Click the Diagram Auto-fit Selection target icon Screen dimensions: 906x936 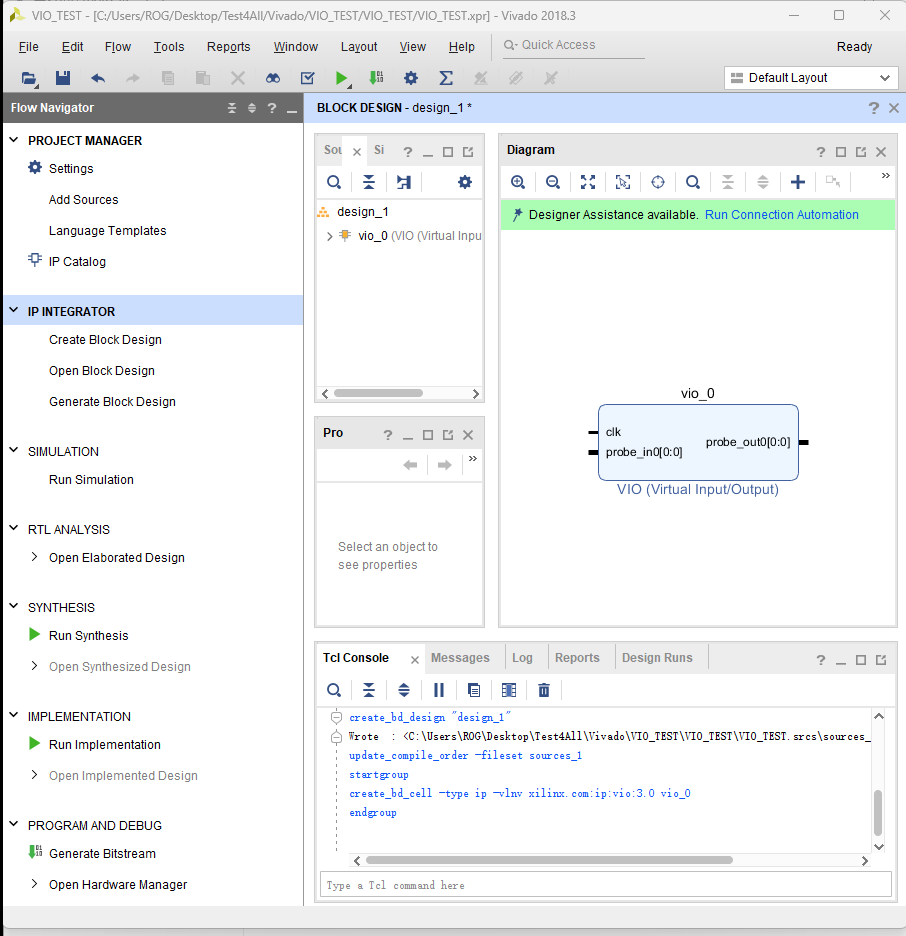(658, 182)
